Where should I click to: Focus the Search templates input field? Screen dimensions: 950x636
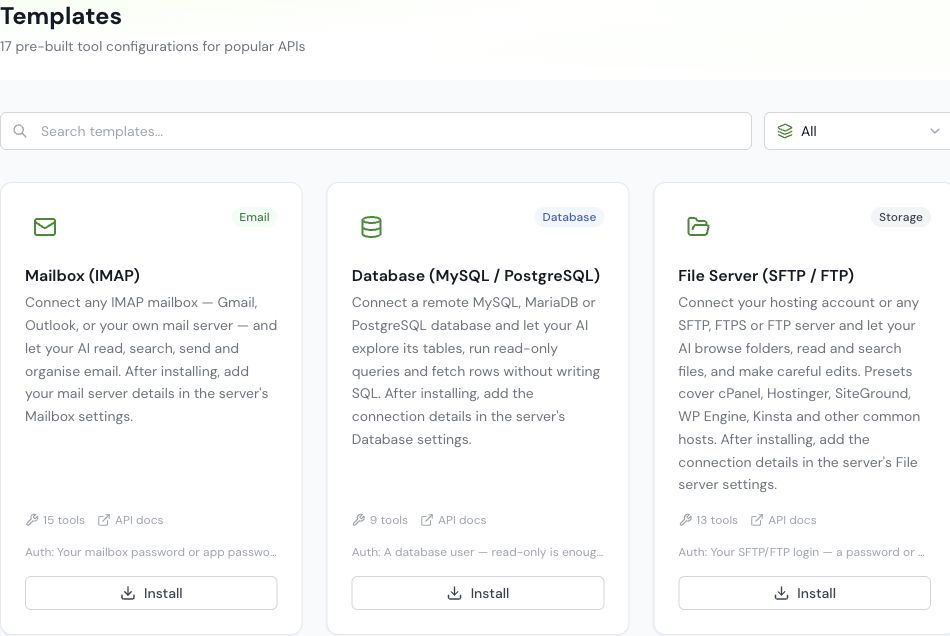click(376, 131)
